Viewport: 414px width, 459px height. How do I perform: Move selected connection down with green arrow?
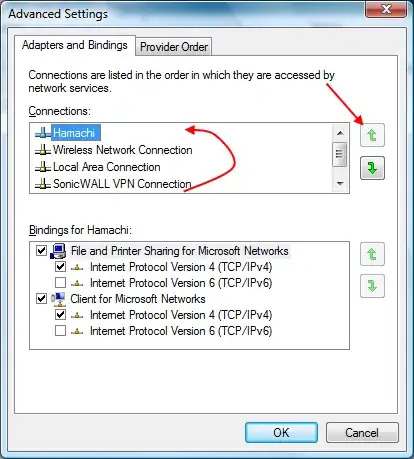(372, 168)
